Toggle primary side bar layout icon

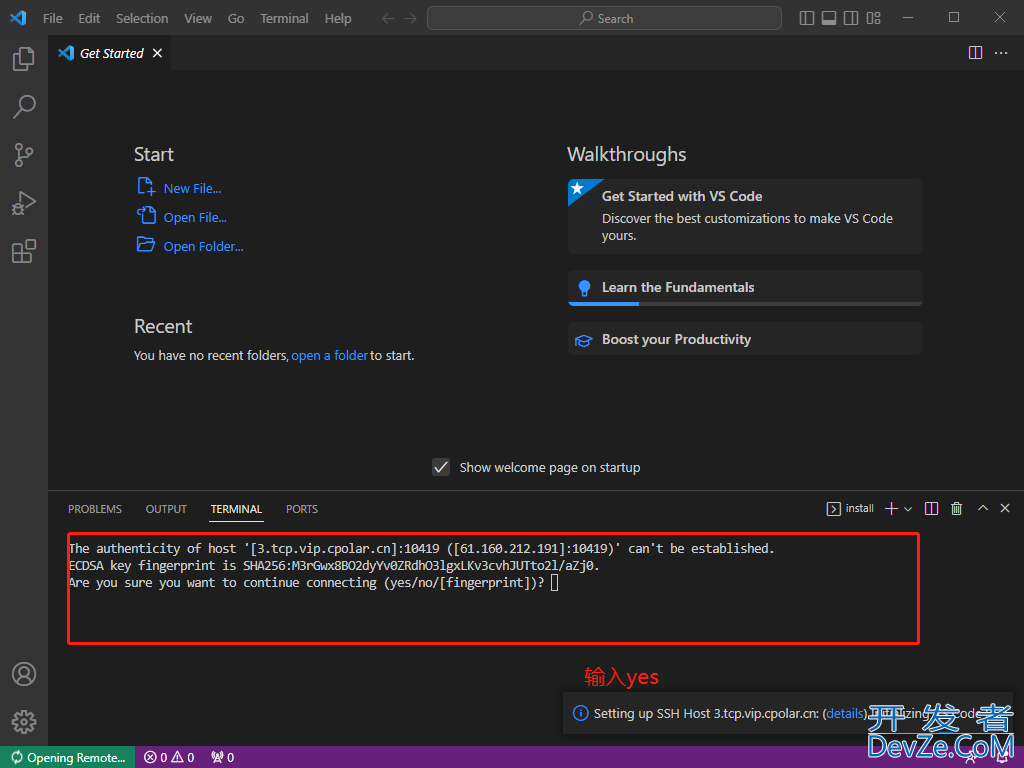tap(807, 18)
